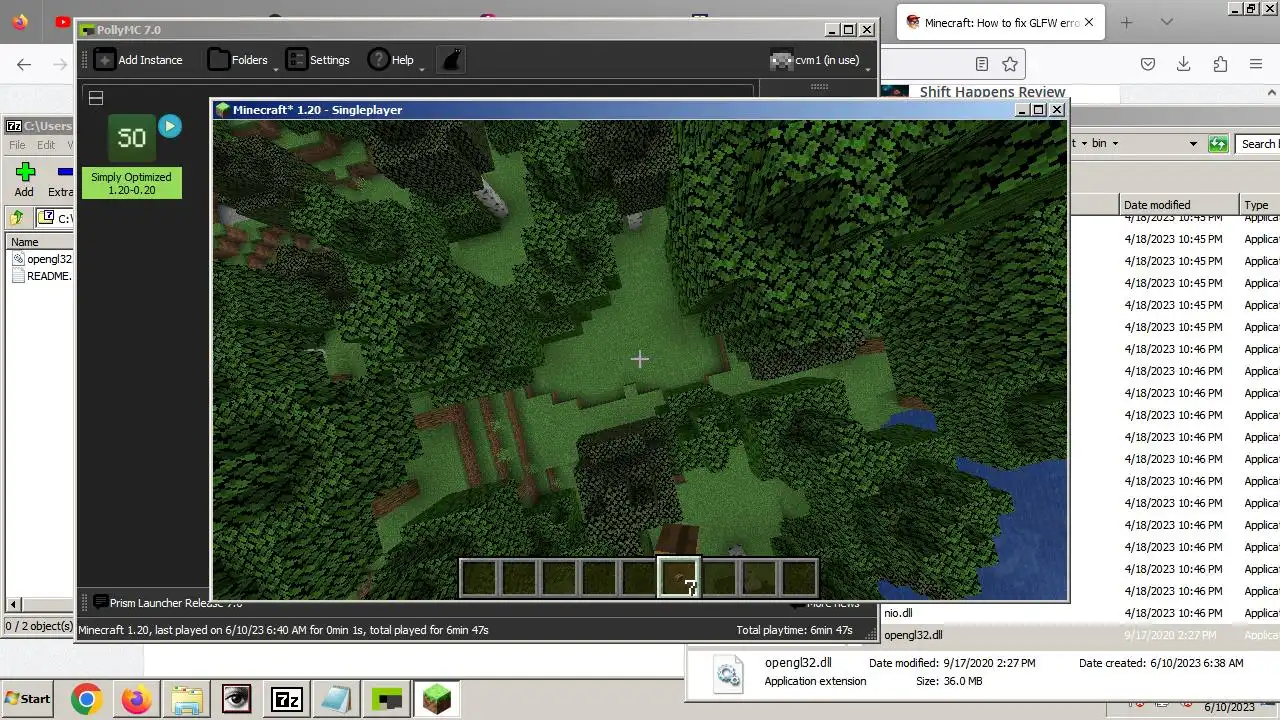Open the Firefox hamburger menu
The width and height of the screenshot is (1280, 720).
tap(1256, 64)
